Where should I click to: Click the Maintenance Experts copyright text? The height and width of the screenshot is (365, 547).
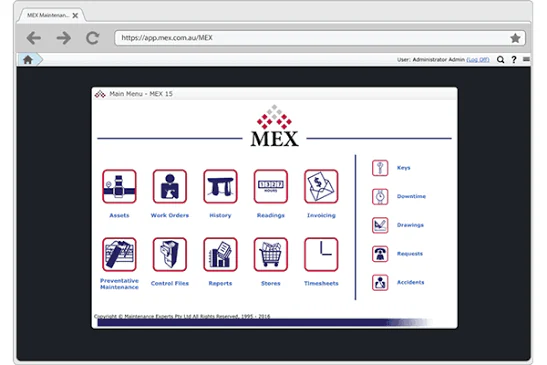(x=182, y=316)
